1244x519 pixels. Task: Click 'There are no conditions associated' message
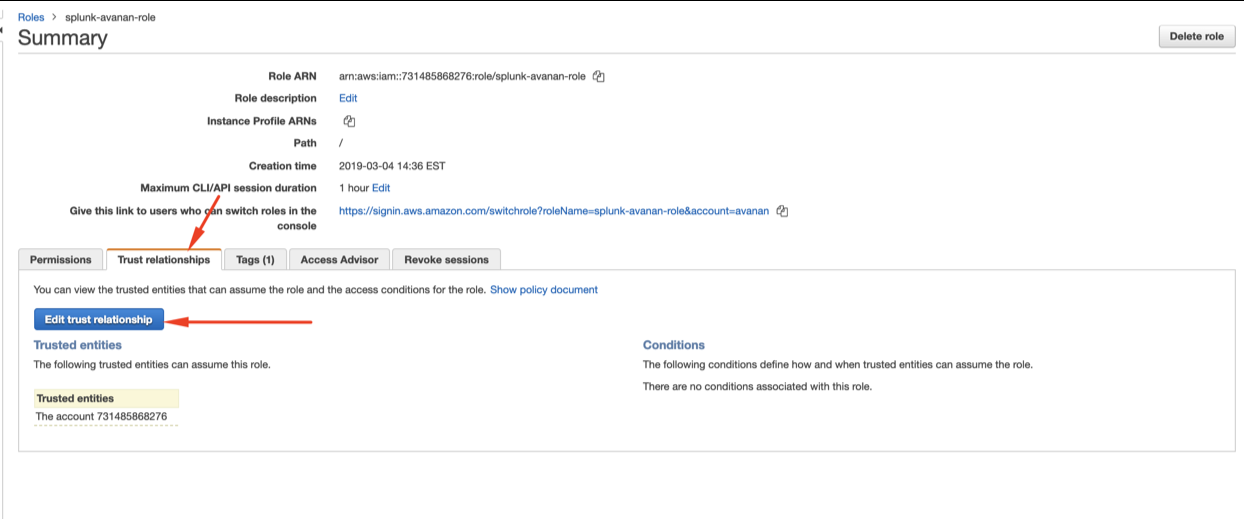757,387
